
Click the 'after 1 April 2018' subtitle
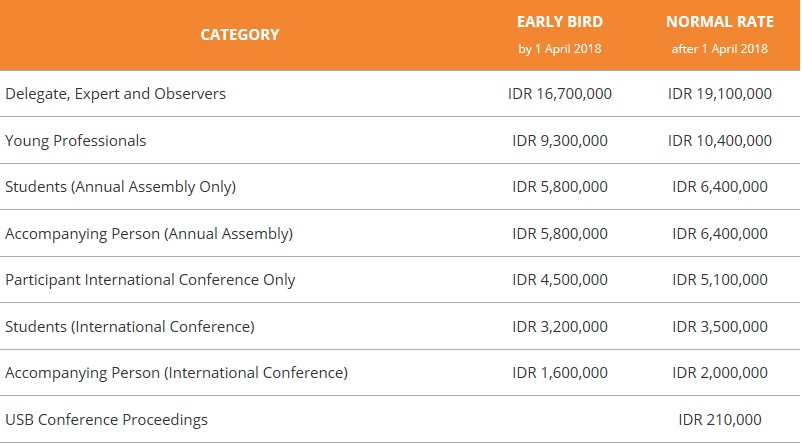pyautogui.click(x=719, y=49)
